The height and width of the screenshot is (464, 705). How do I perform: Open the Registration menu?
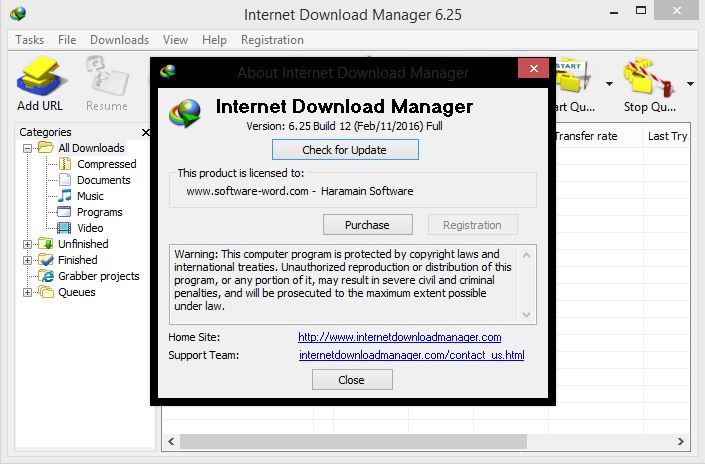pyautogui.click(x=272, y=40)
